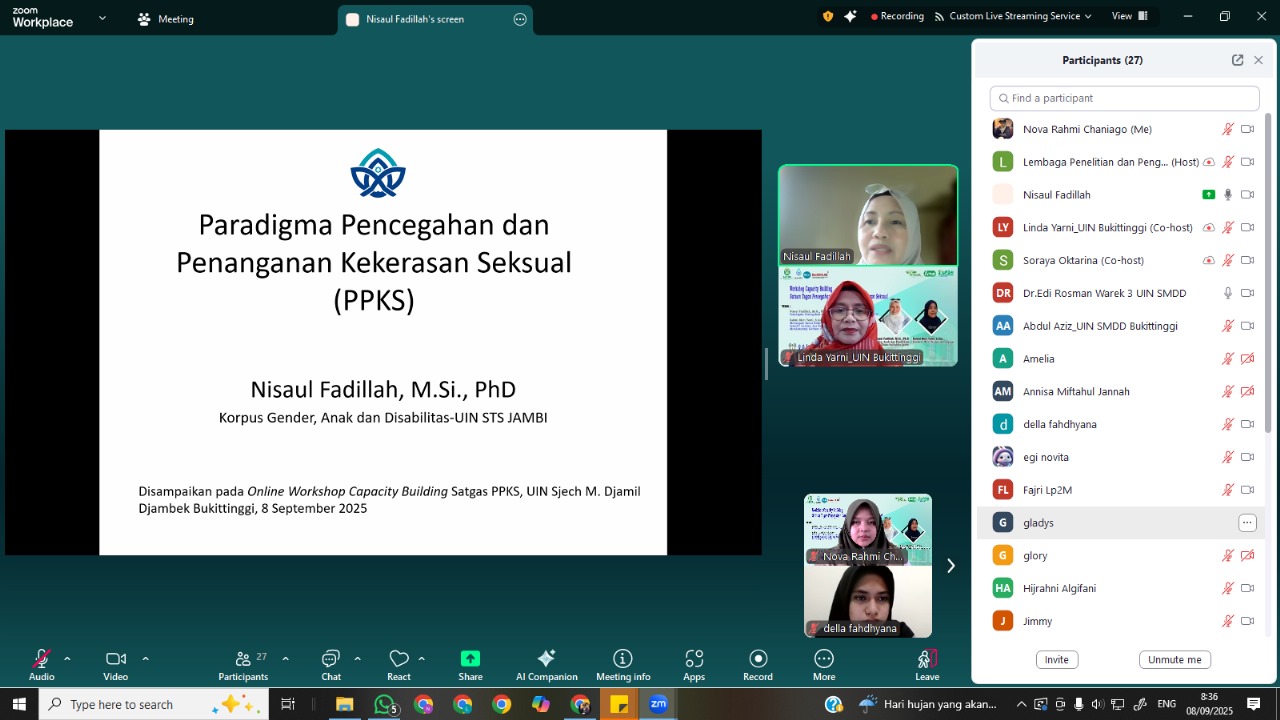Click the Find a participant field

click(x=1124, y=98)
